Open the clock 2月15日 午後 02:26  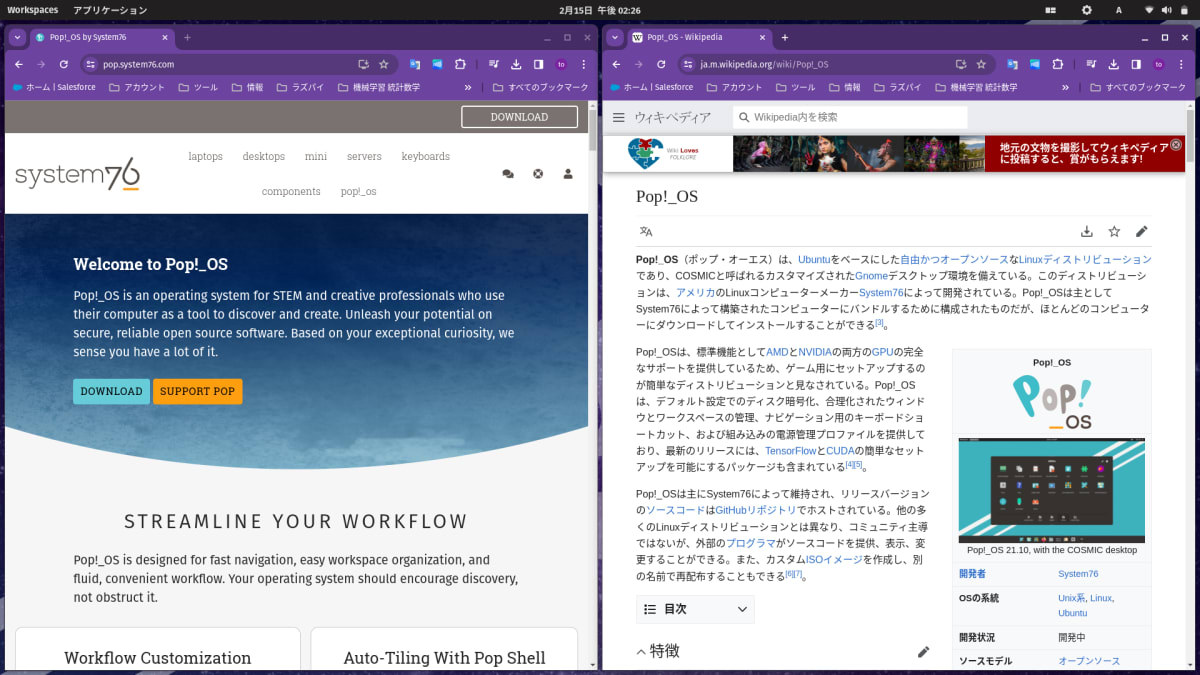600,10
